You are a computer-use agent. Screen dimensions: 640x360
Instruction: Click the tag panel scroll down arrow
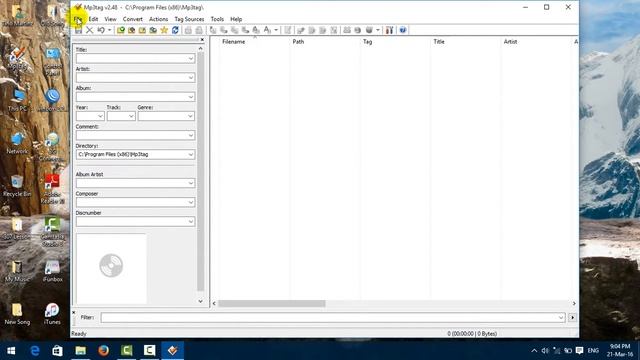tap(200, 301)
